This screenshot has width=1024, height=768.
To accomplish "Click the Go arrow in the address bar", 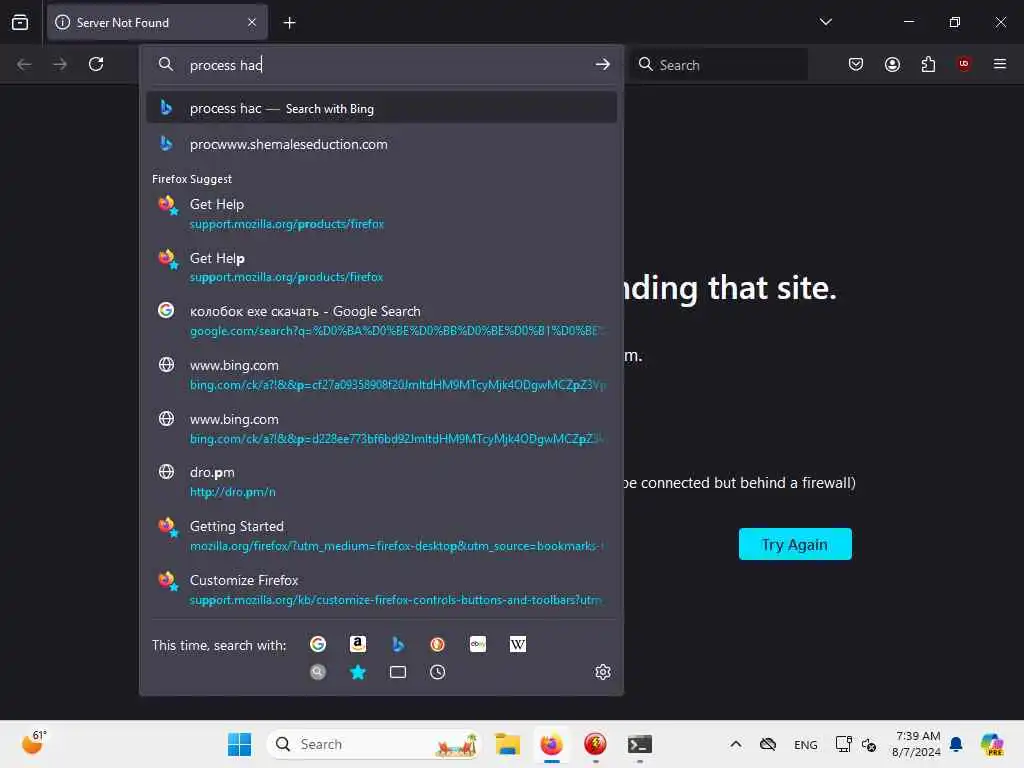I will (602, 64).
